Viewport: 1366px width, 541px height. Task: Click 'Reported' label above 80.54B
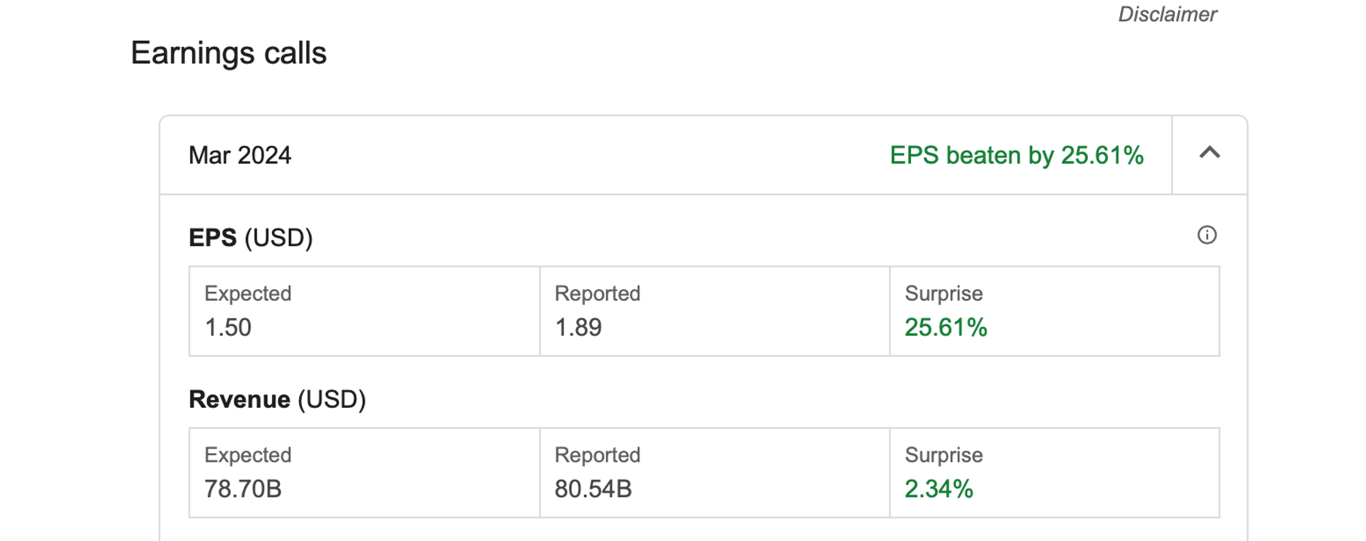click(597, 455)
